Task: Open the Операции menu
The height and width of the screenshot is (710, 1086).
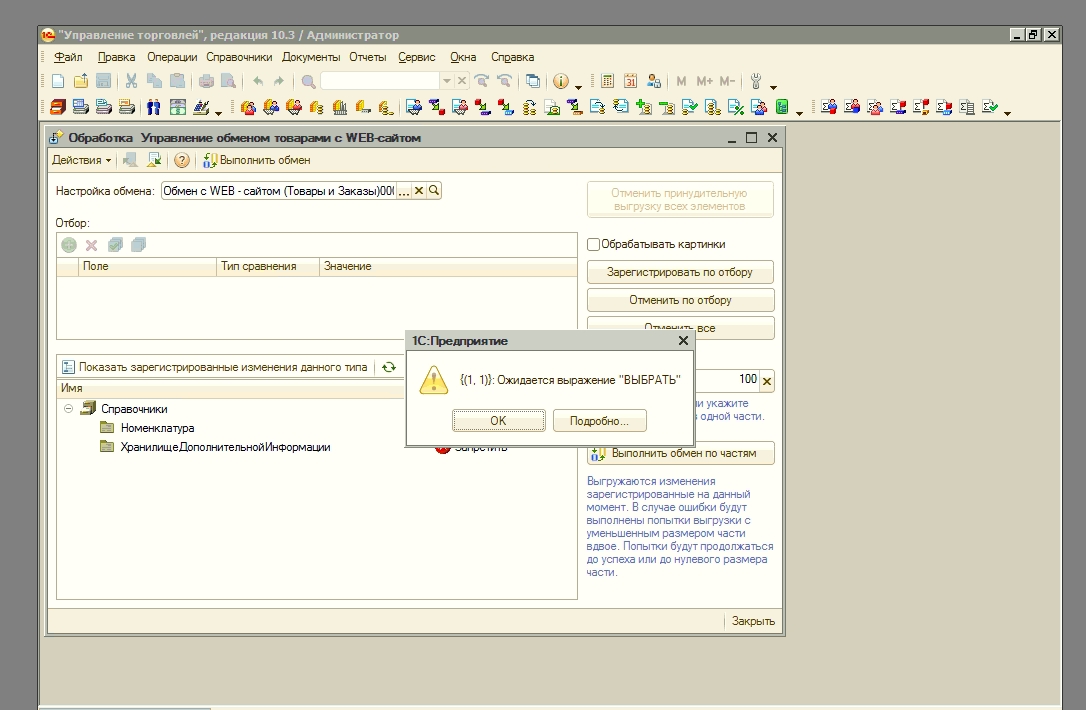Action: tap(172, 57)
